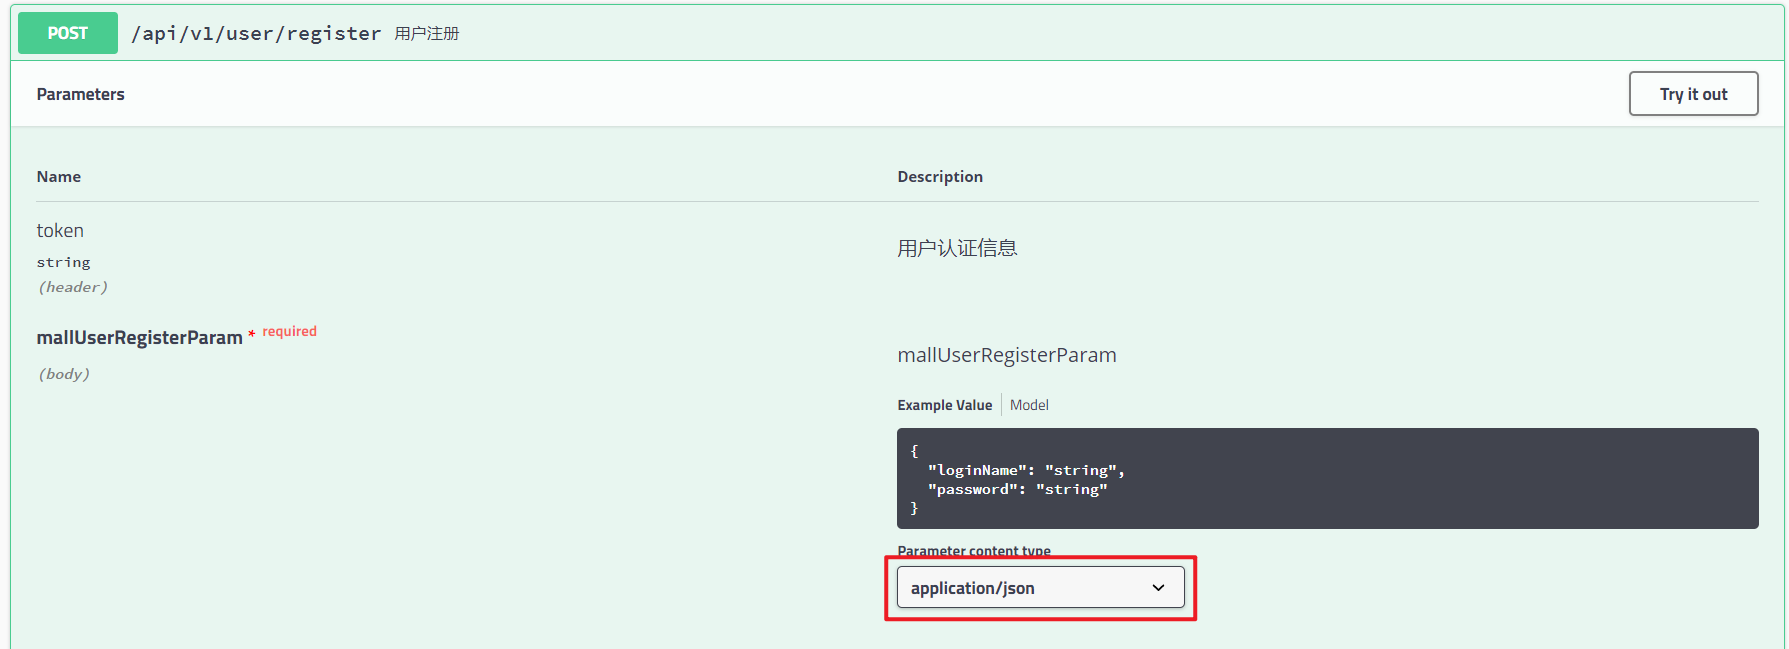Click the Name column header
Screen dimensions: 1789x649
(x=59, y=177)
